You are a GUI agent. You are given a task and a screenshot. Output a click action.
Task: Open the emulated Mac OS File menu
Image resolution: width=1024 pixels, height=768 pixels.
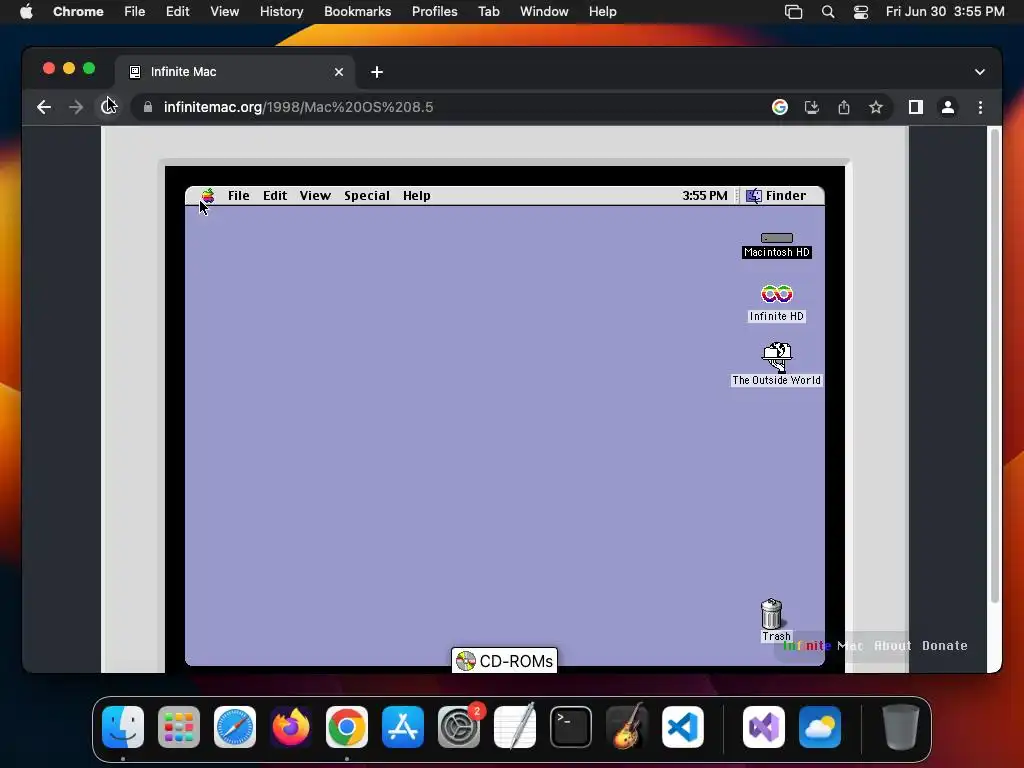click(238, 195)
